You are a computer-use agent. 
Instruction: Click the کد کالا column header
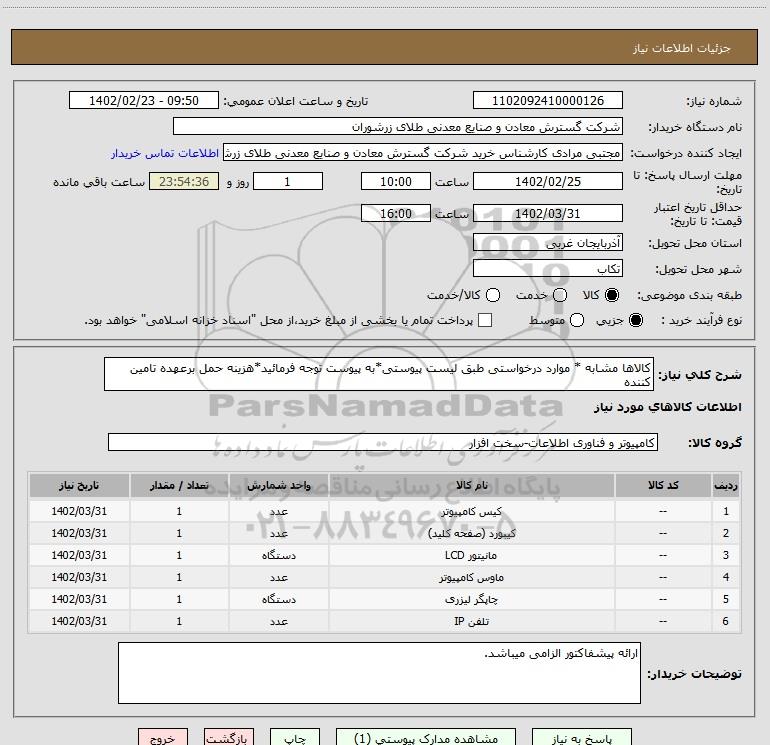[663, 485]
